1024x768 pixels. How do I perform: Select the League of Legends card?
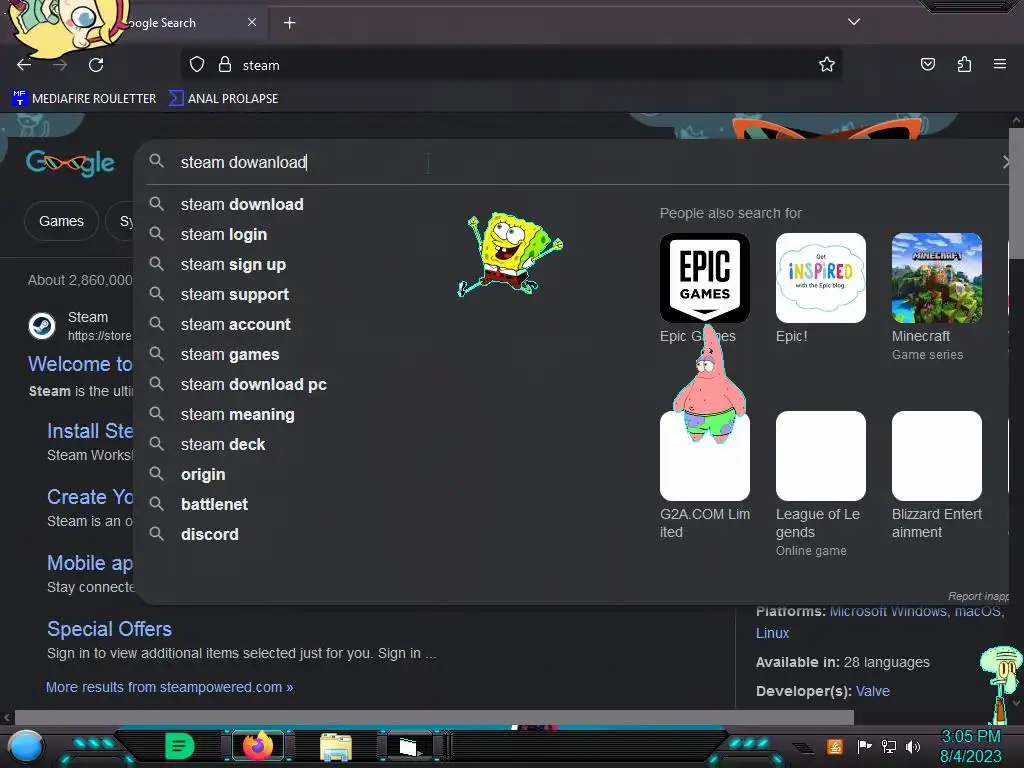click(821, 483)
